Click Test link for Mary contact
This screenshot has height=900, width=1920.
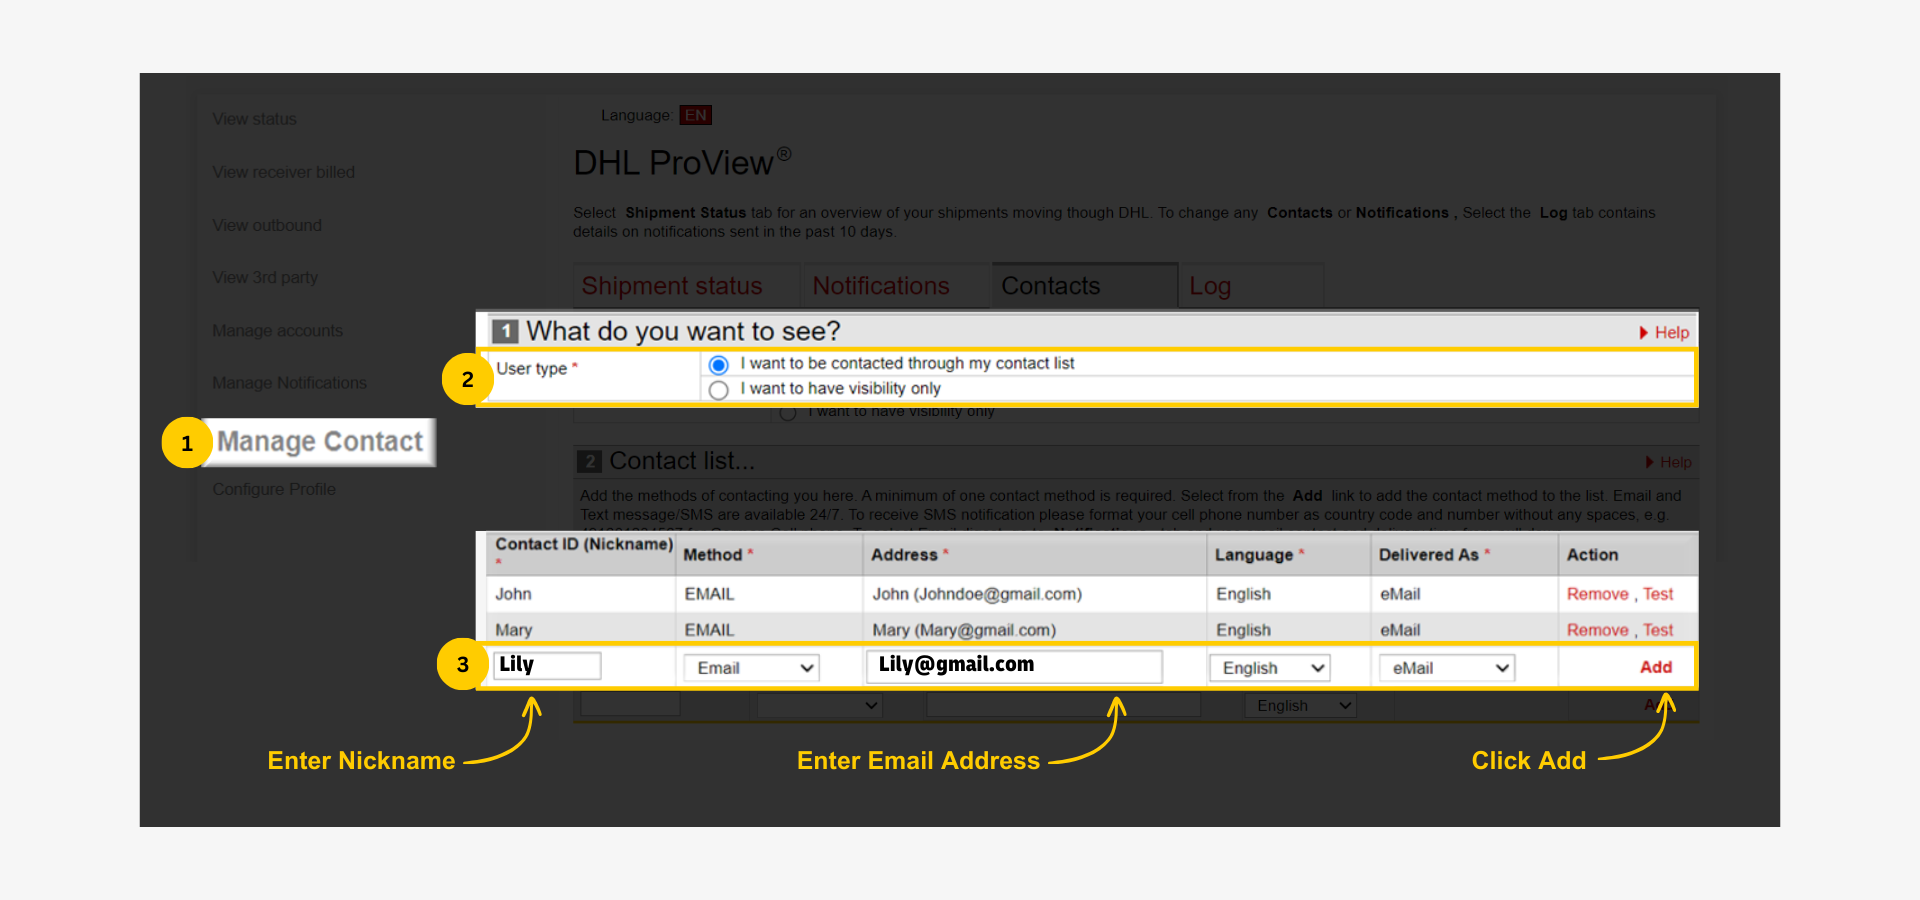tap(1658, 630)
